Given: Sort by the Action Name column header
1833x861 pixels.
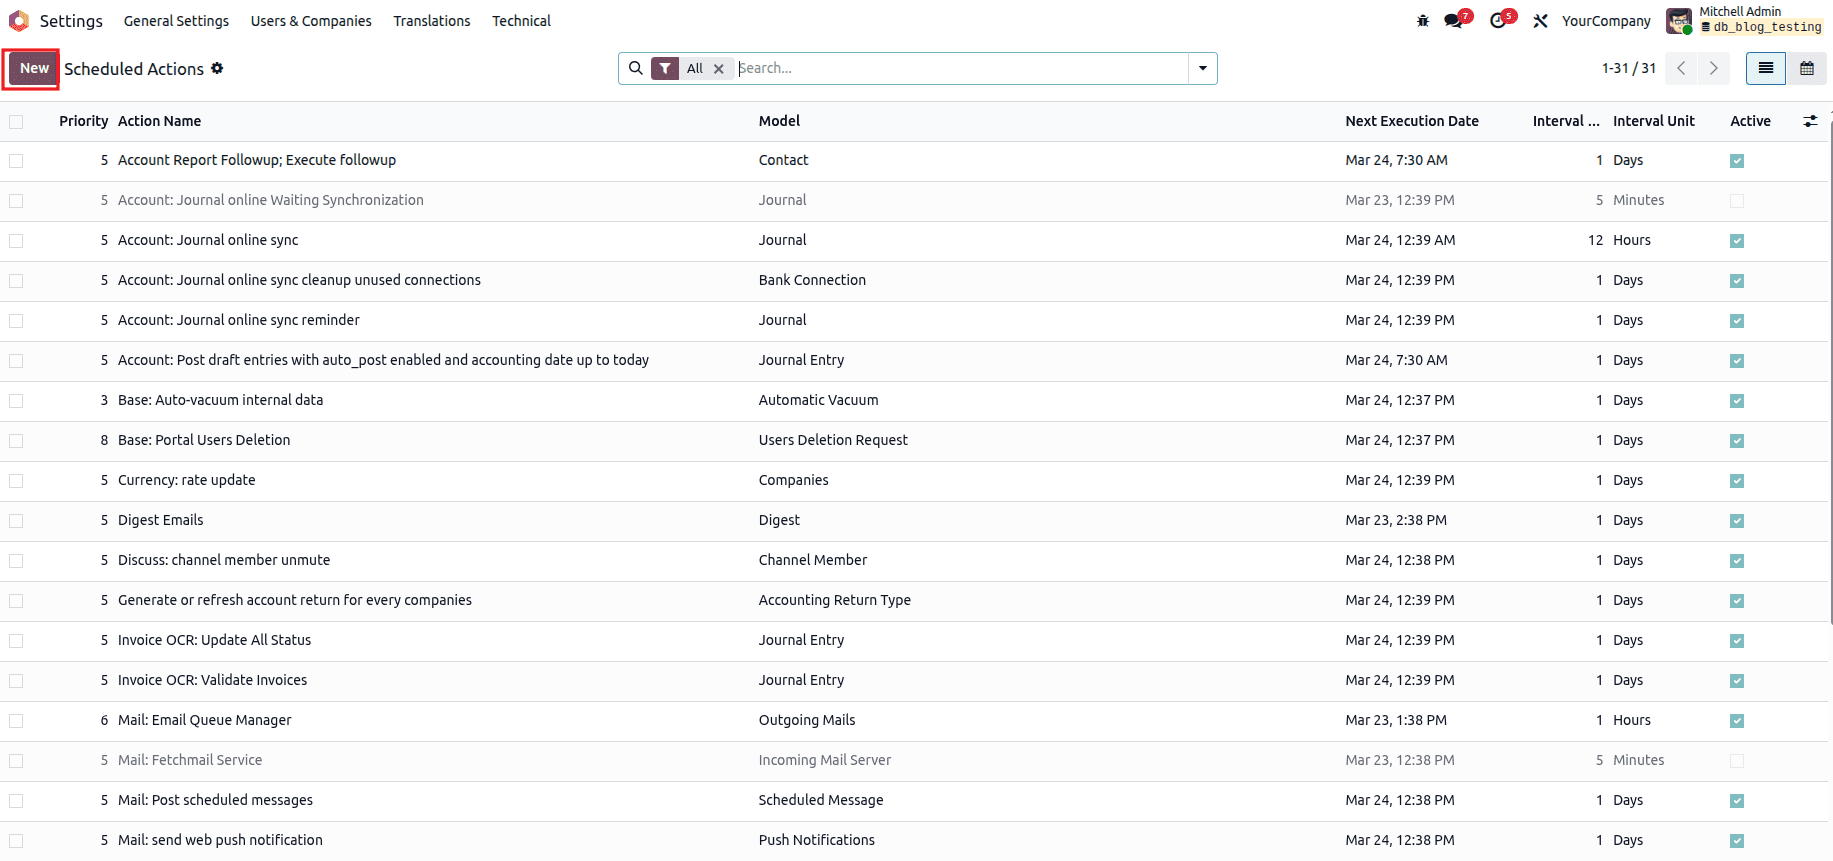Looking at the screenshot, I should point(159,121).
